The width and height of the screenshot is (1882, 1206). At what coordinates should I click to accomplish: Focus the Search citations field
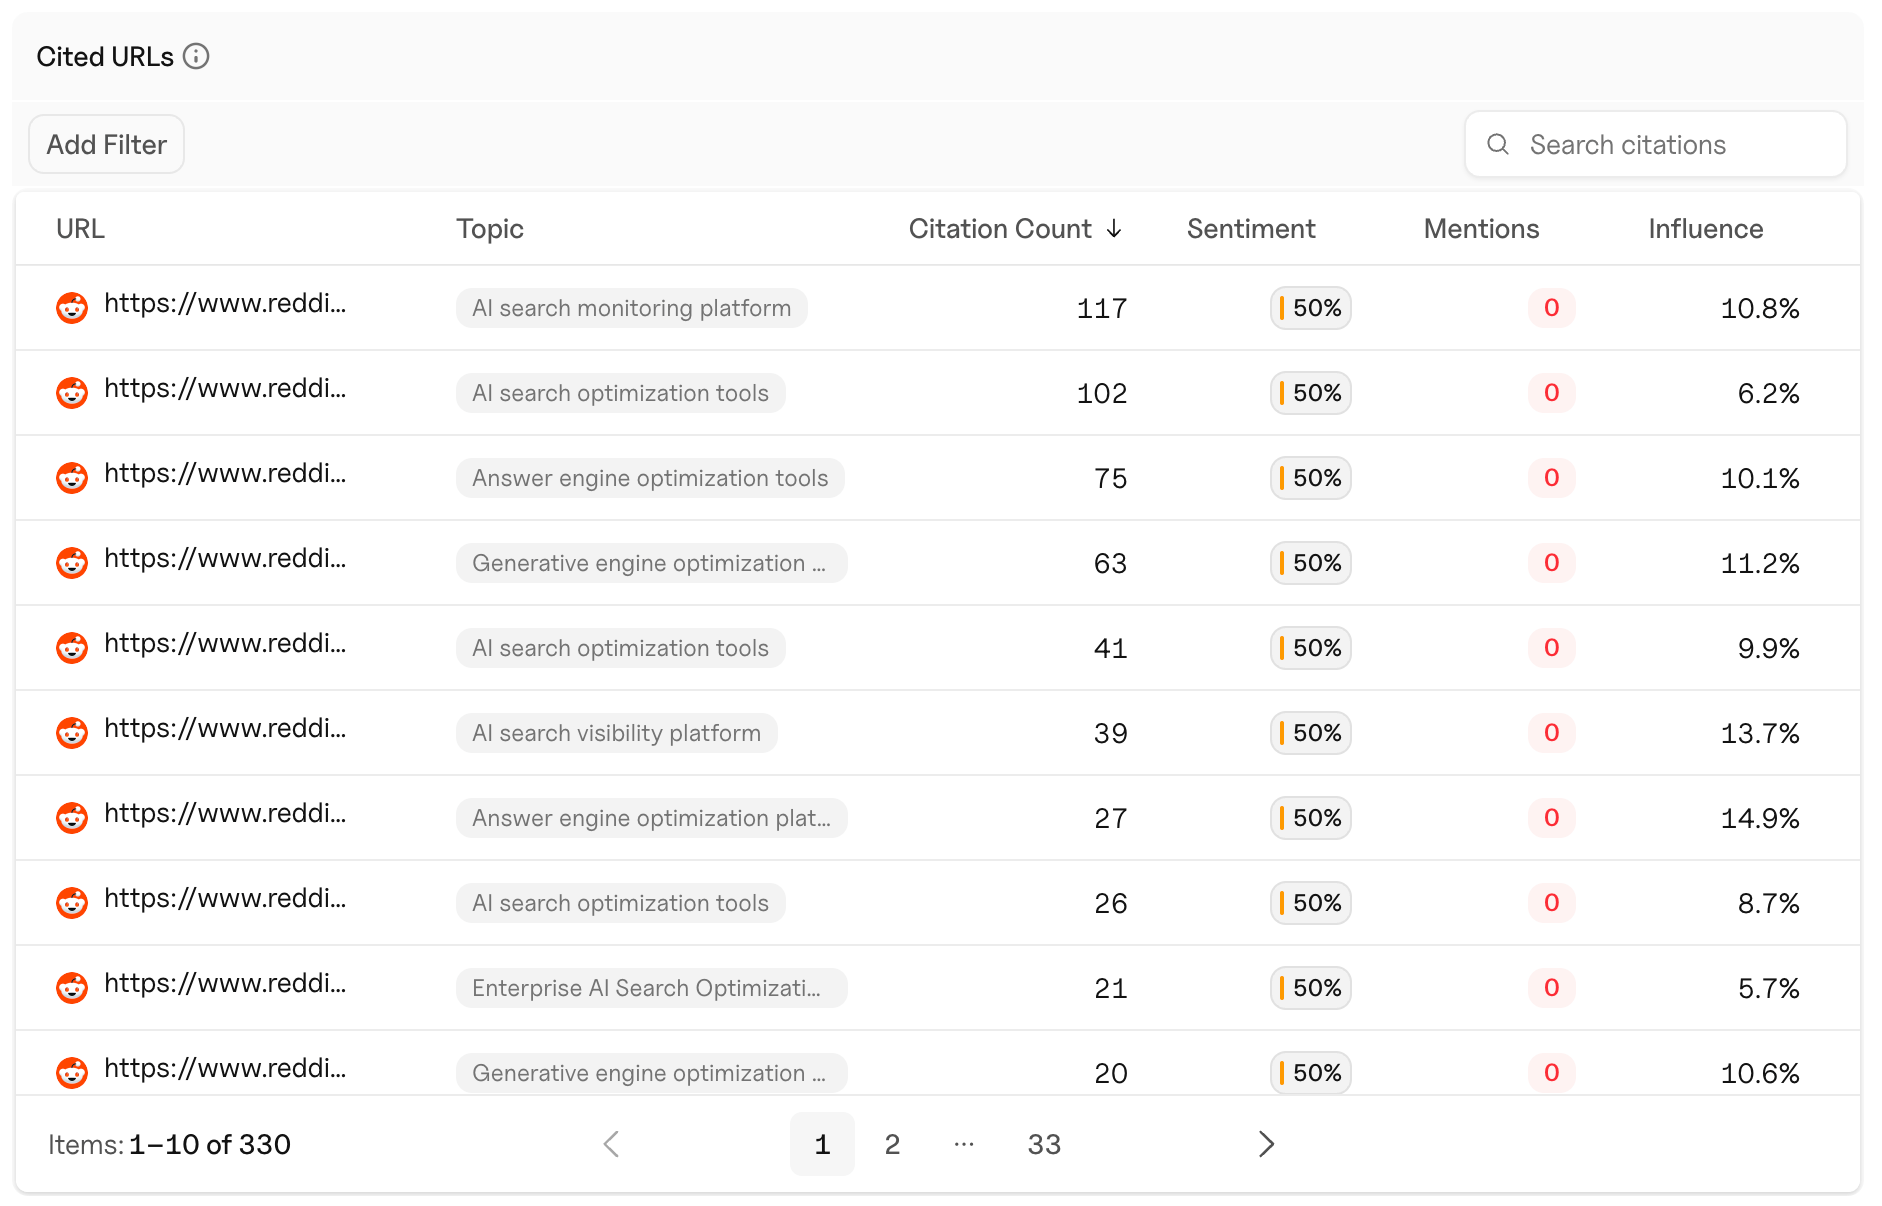click(x=1655, y=144)
